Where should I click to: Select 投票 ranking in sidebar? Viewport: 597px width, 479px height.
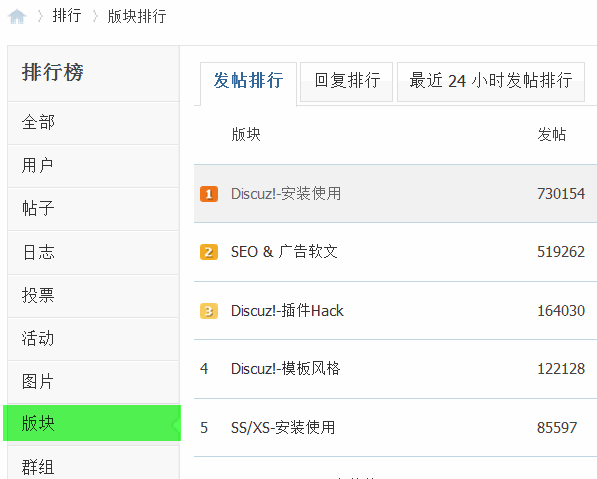click(93, 296)
